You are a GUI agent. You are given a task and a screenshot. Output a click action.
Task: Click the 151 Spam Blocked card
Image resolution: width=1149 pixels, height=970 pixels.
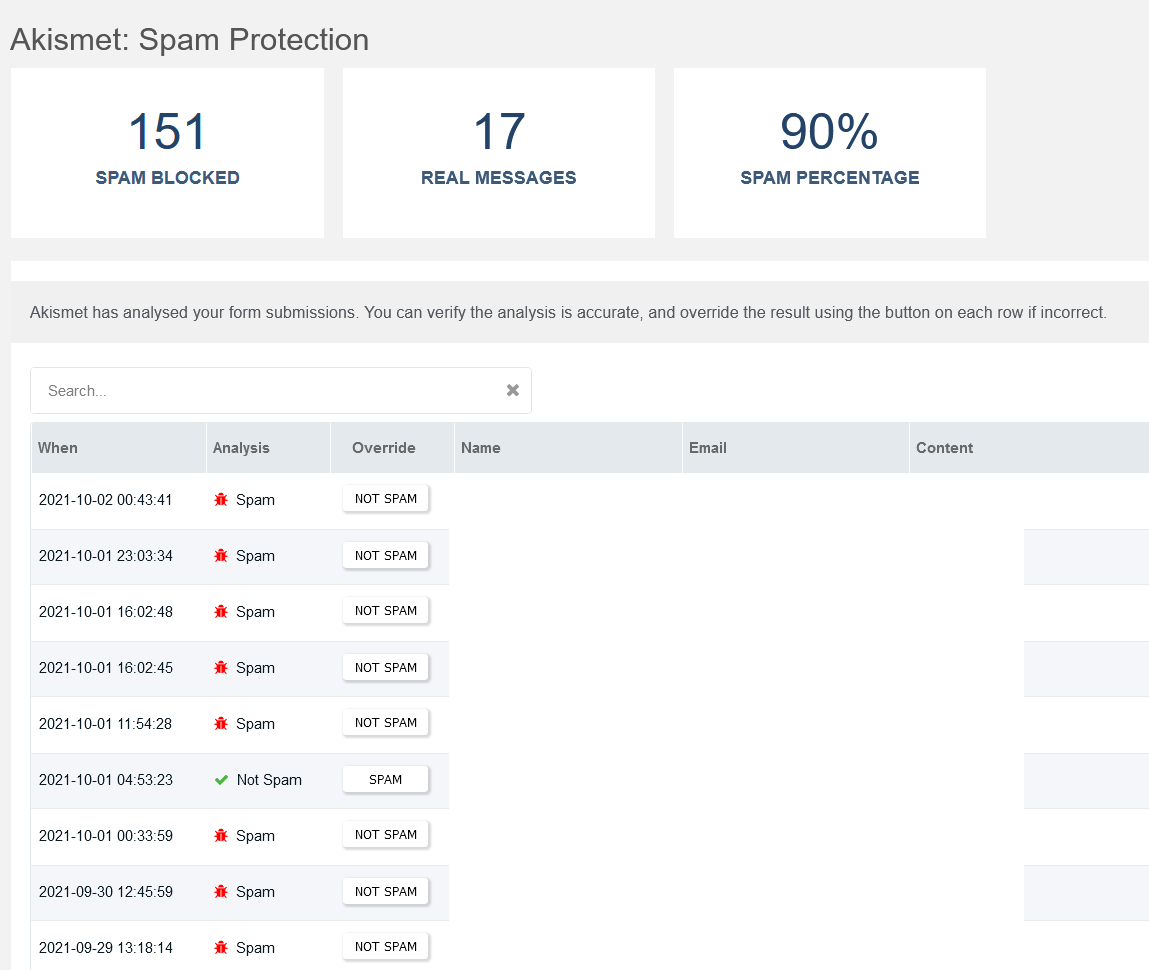pos(167,153)
